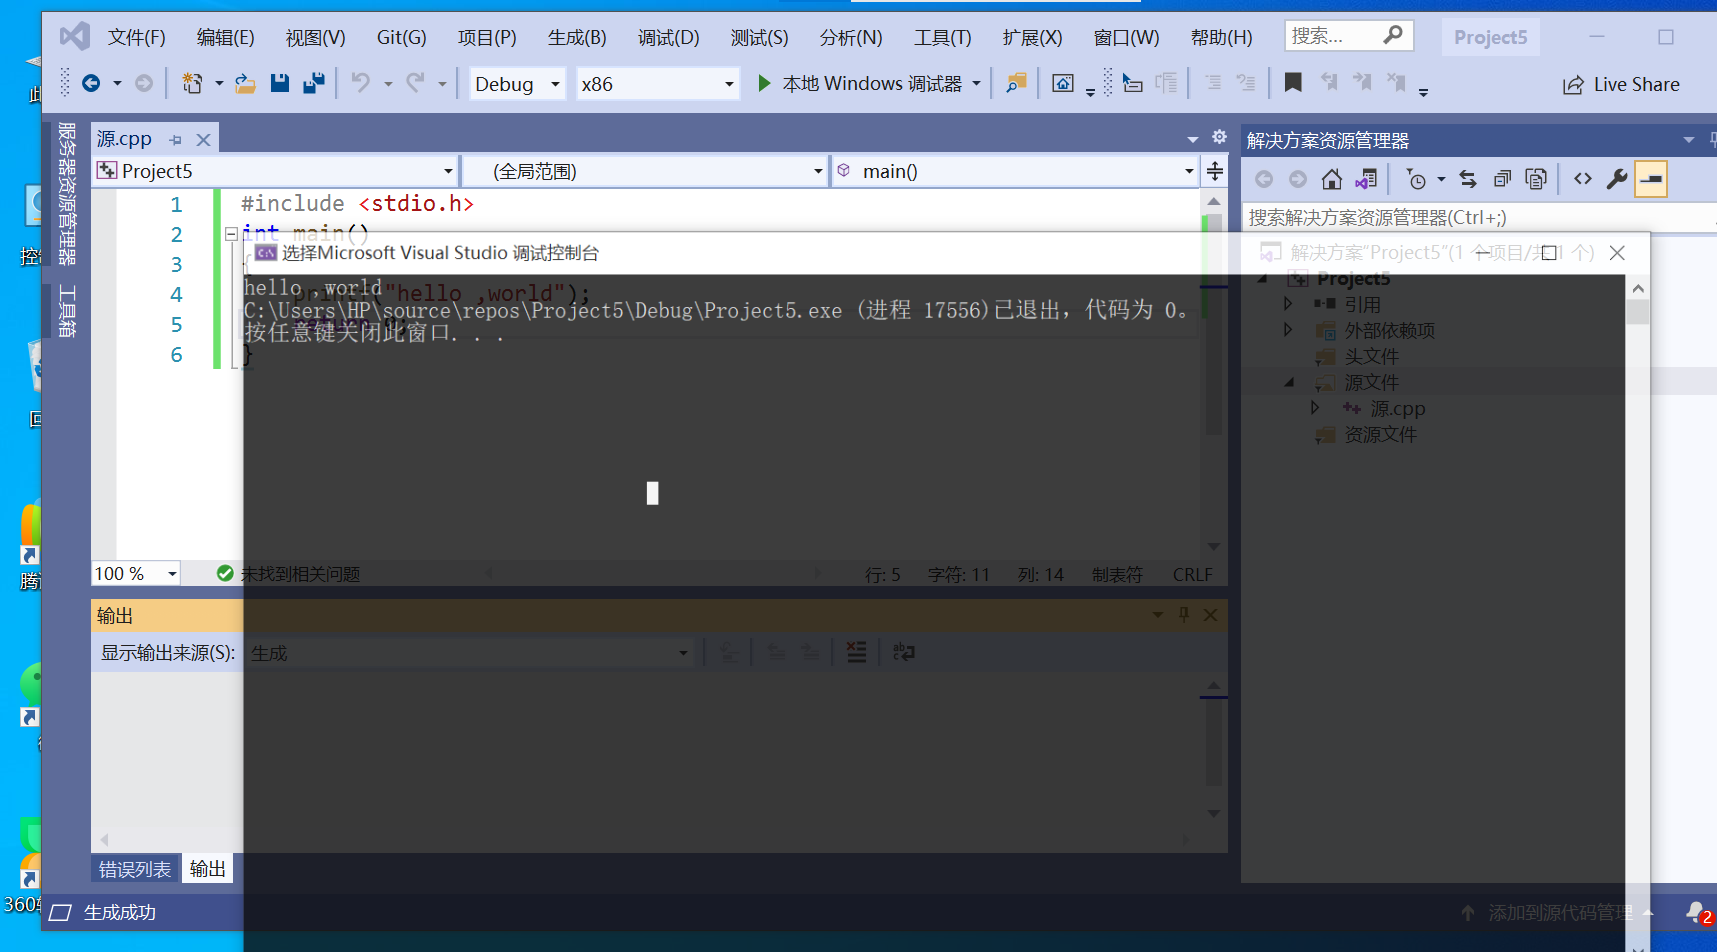Click View Code icon in Solution Explorer
1717x952 pixels.
coord(1582,179)
